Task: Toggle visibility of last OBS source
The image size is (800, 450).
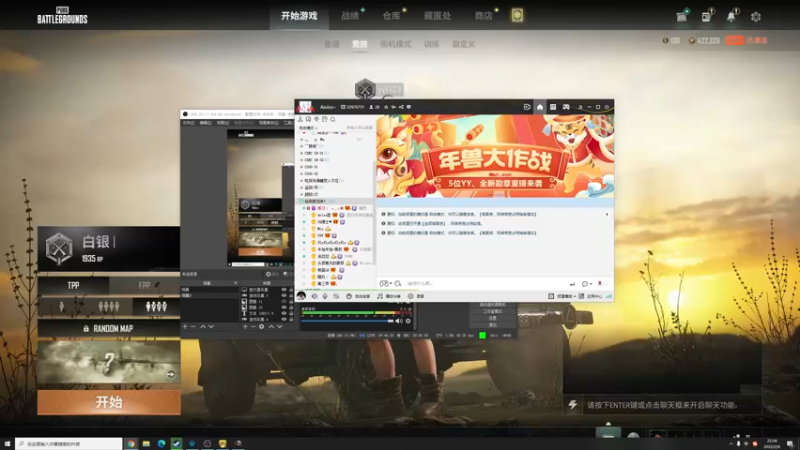Action: pyautogui.click(x=284, y=319)
